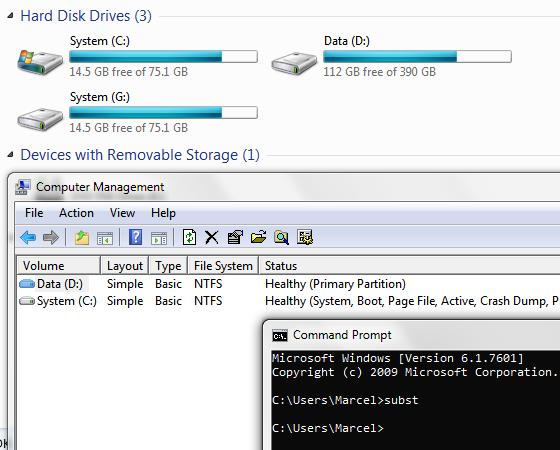
Task: Collapse the Hard Disk Drives group
Action: click(x=10, y=15)
